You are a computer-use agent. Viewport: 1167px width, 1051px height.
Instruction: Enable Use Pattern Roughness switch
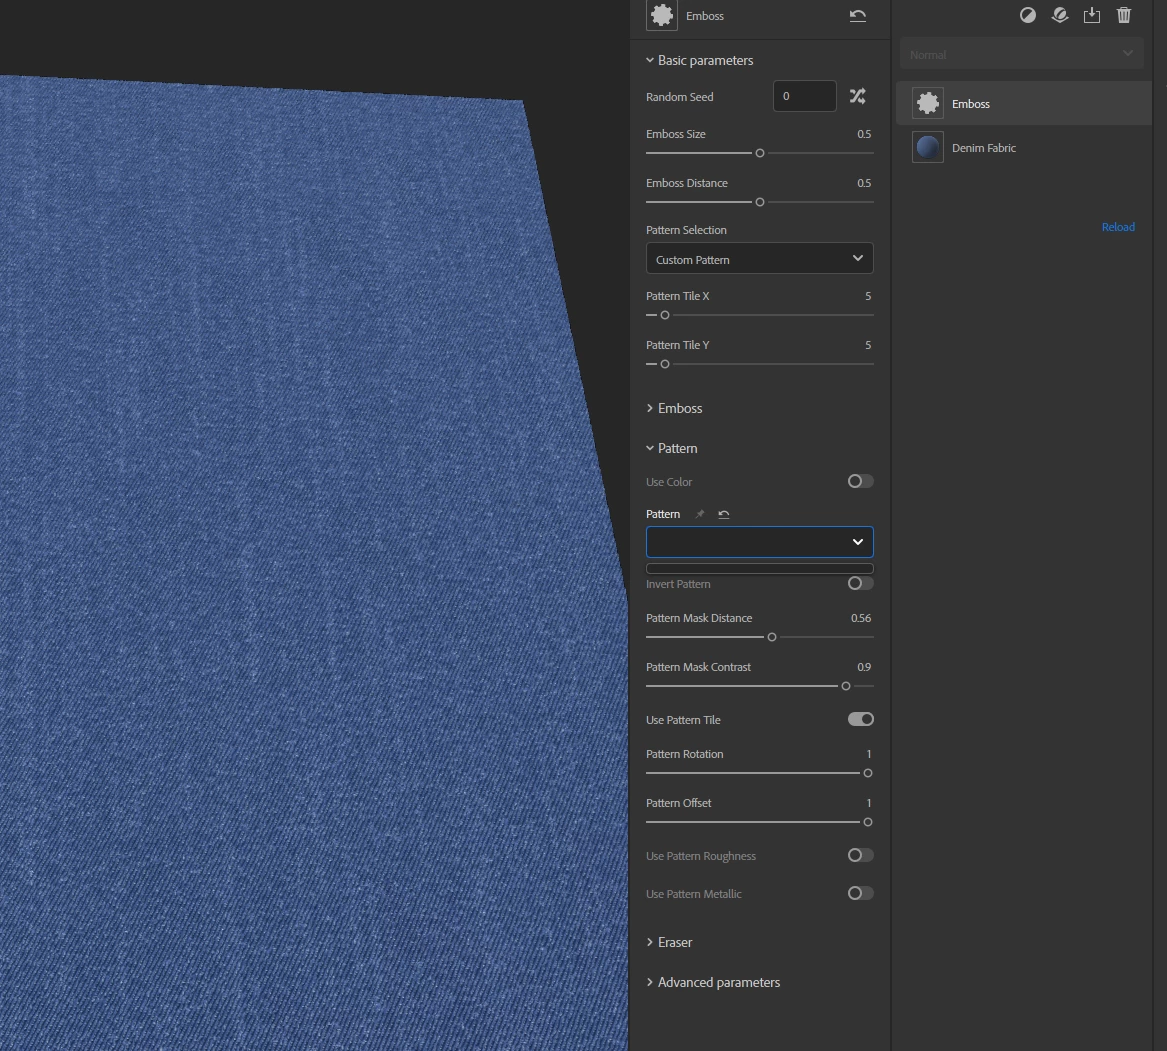[860, 855]
